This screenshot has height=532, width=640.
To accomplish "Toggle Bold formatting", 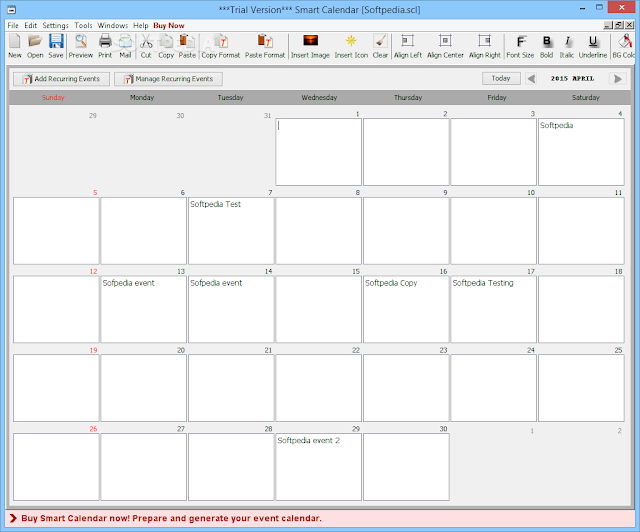I will point(547,46).
